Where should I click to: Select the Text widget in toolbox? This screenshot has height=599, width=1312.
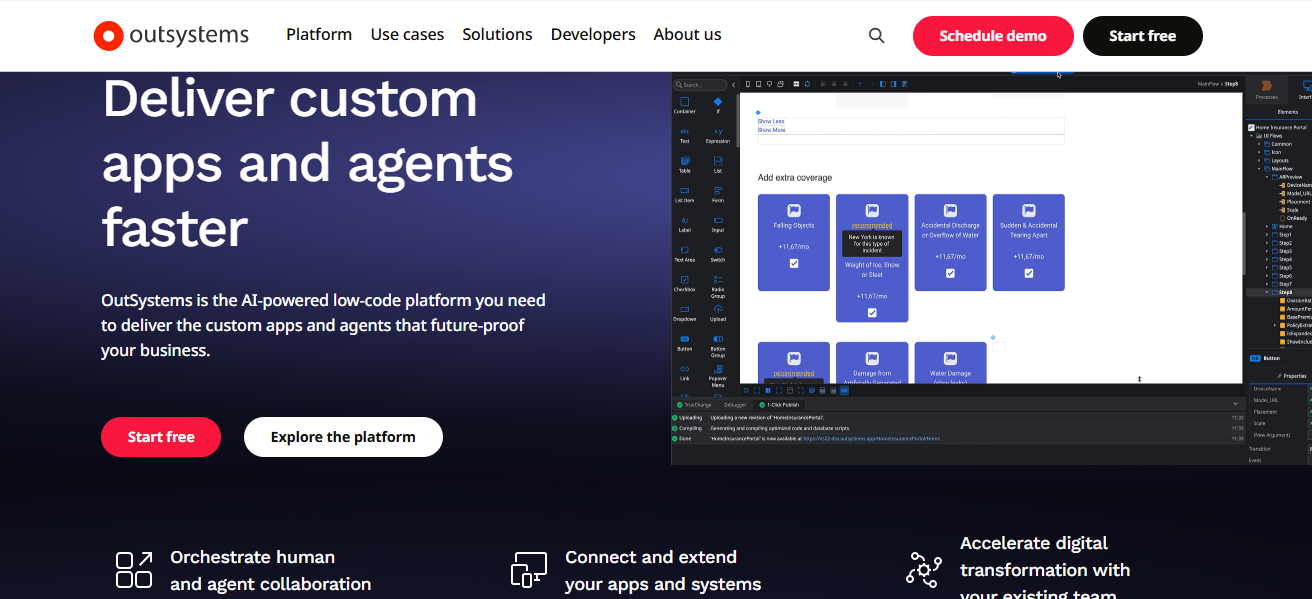685,135
